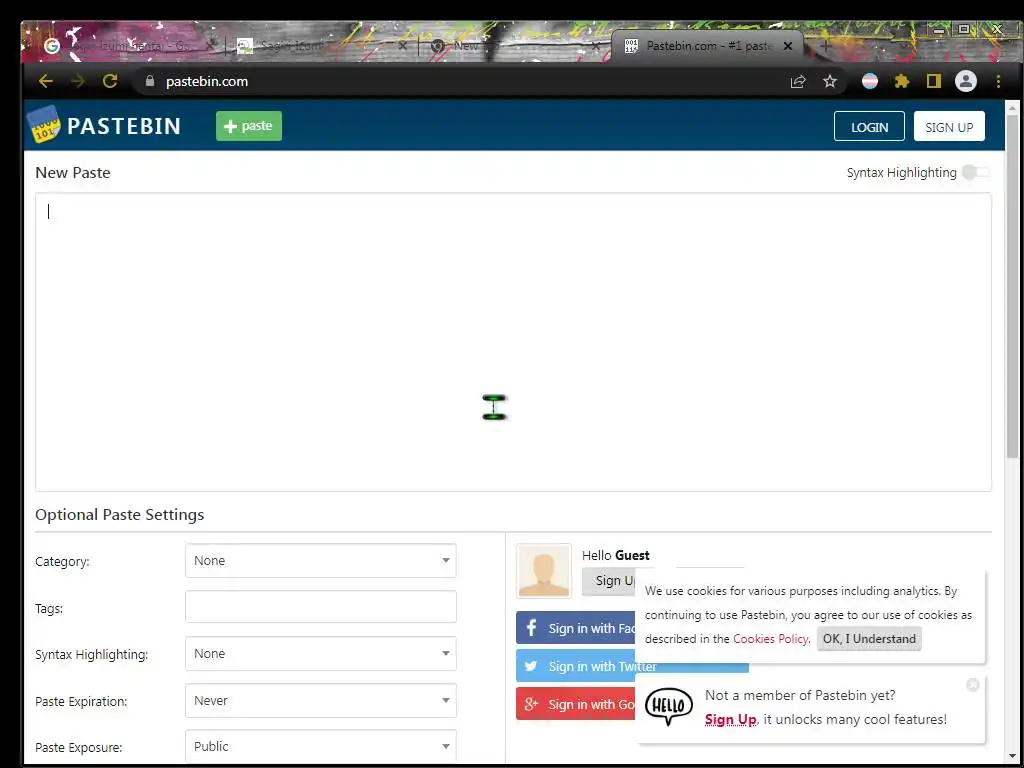Screen dimensions: 1024x768
Task: Dismiss the Not a member popup
Action: click(x=972, y=684)
